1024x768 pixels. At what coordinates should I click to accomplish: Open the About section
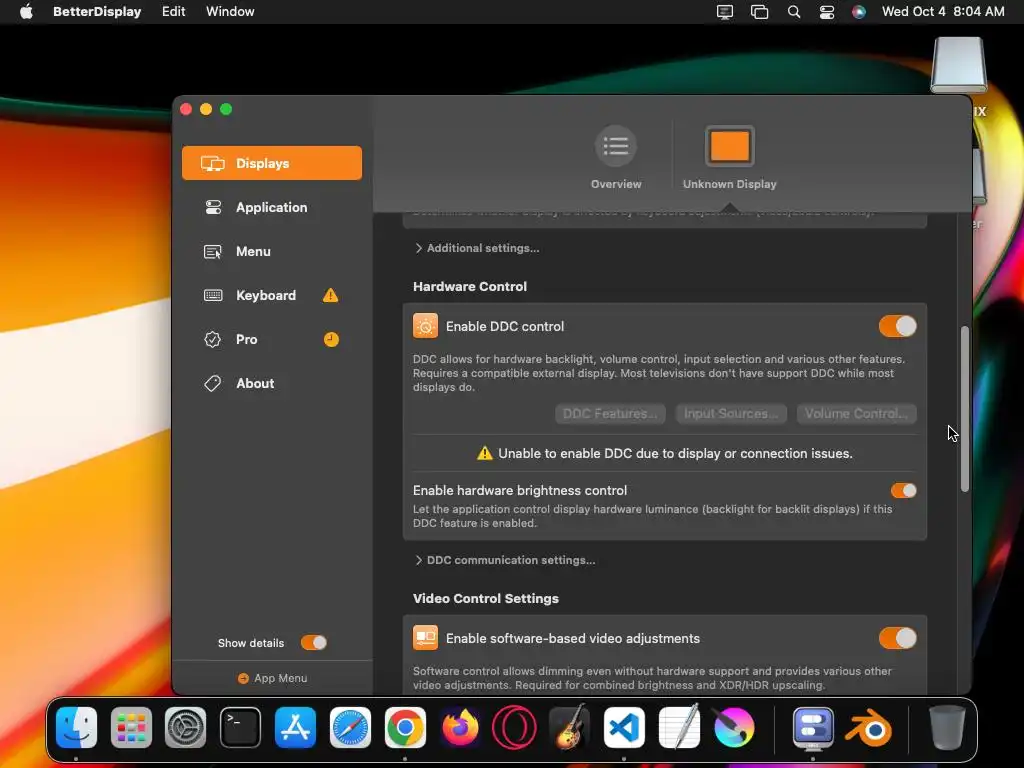click(272, 383)
